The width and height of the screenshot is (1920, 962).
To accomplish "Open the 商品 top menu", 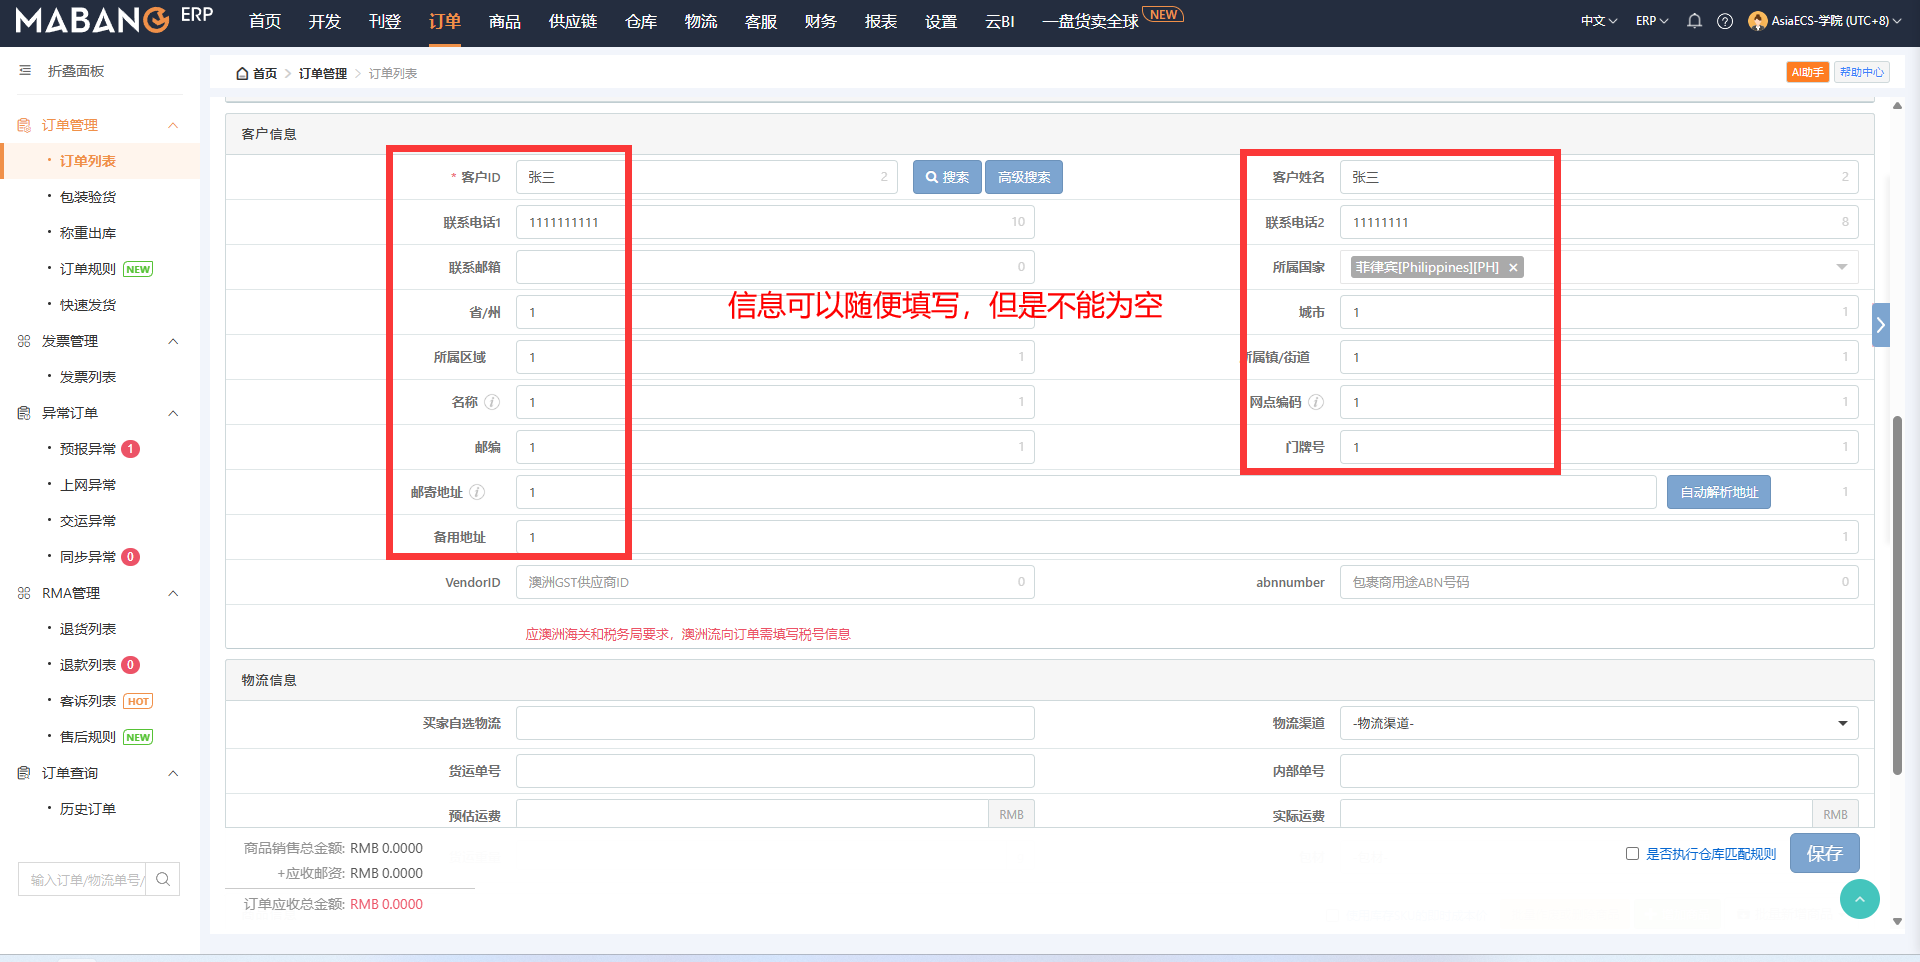I will tap(504, 21).
